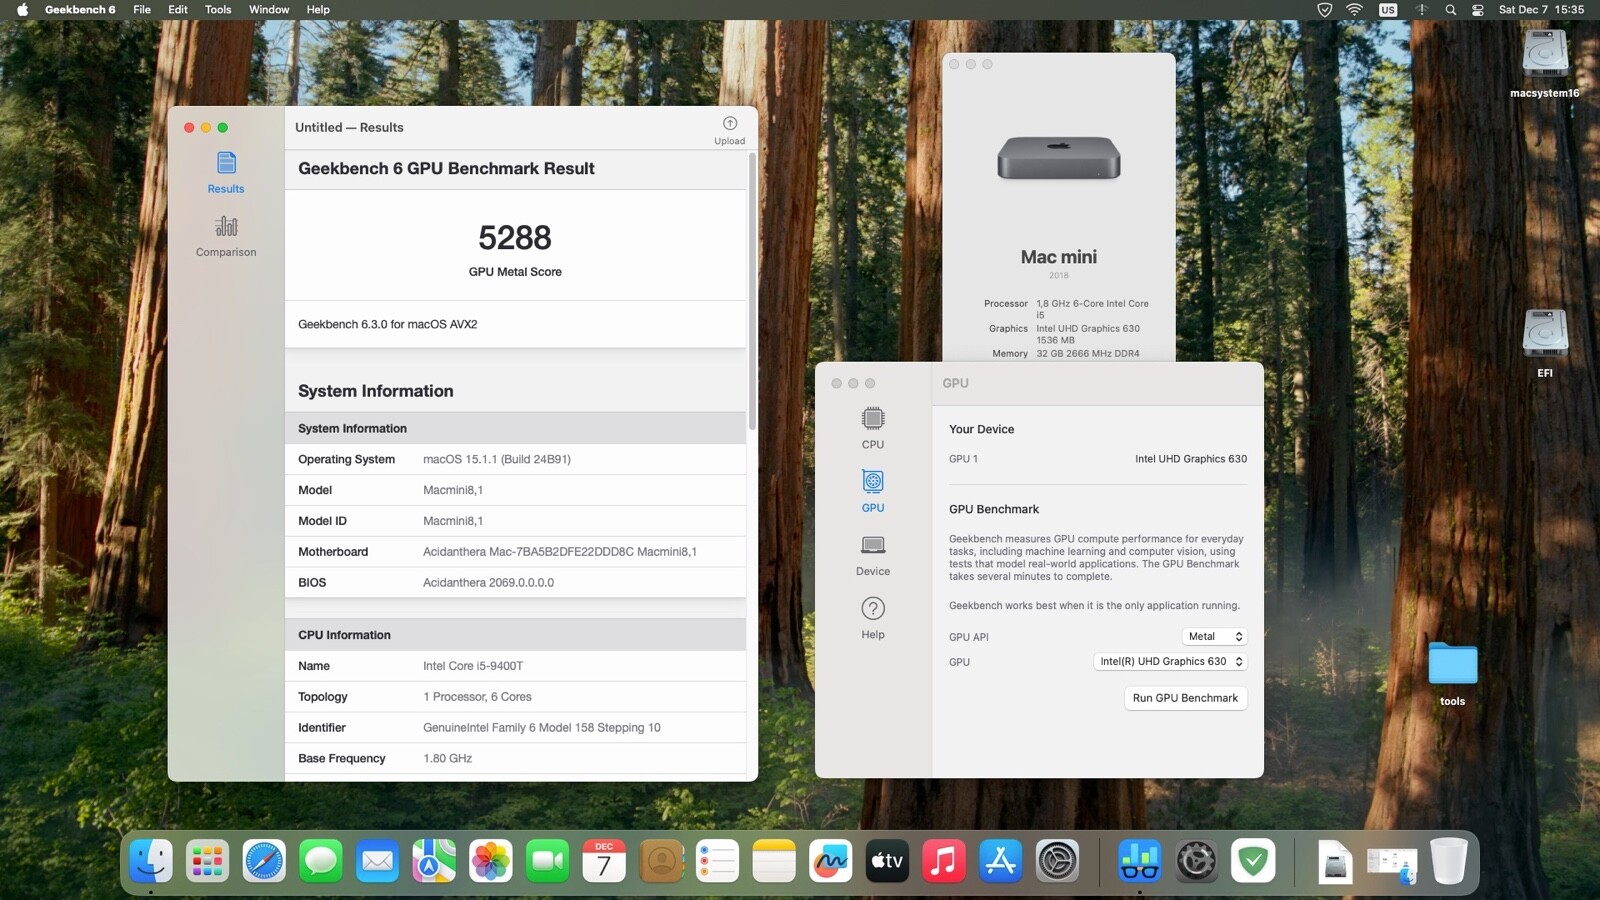Open App Store from the Dock
1600x900 pixels.
coord(1001,861)
